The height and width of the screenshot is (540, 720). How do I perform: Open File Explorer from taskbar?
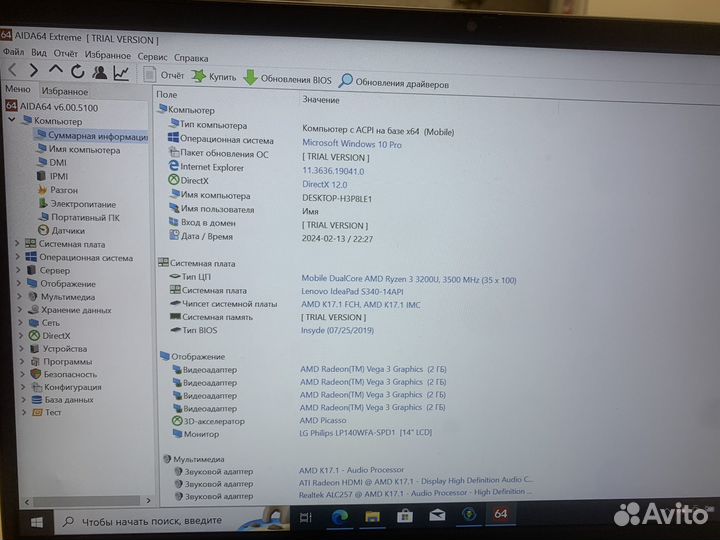[x=372, y=516]
